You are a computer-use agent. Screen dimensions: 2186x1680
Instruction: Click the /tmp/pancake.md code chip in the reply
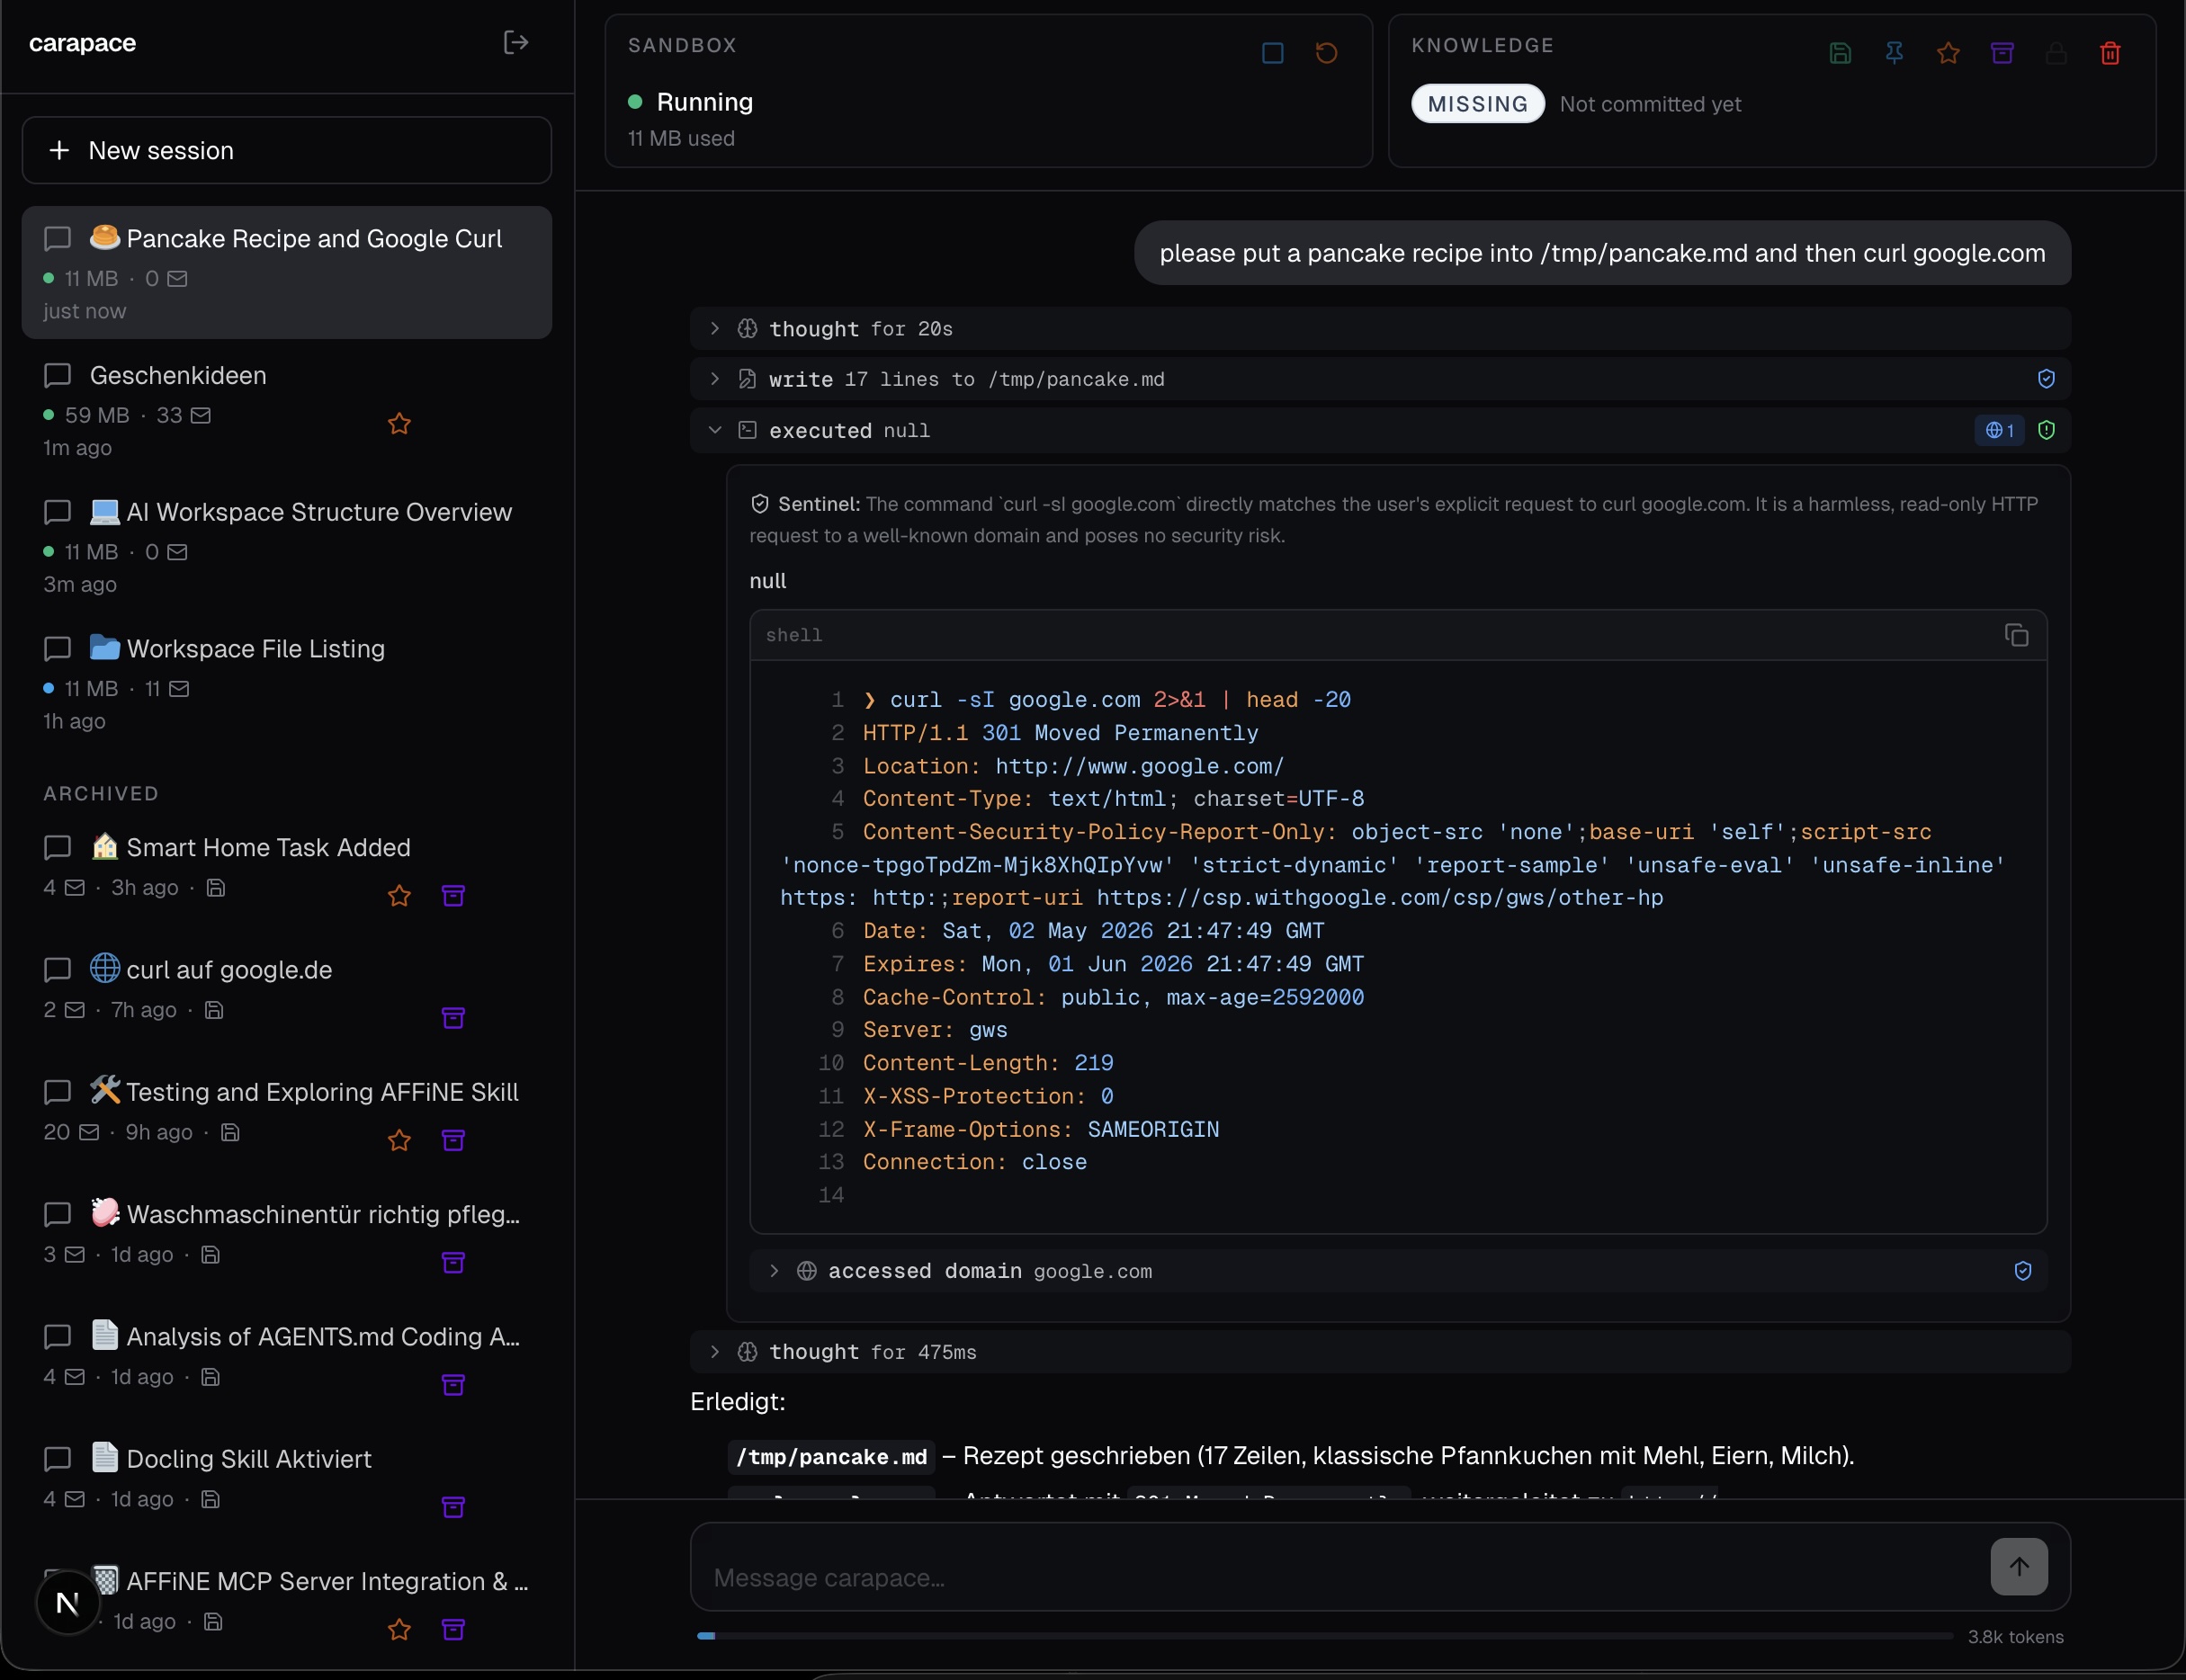tap(831, 1457)
